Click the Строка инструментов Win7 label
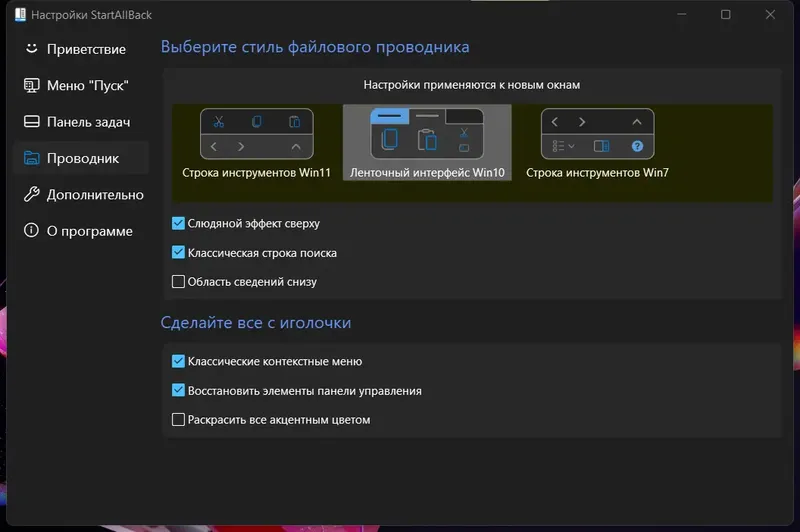The height and width of the screenshot is (532, 800). pos(597,172)
